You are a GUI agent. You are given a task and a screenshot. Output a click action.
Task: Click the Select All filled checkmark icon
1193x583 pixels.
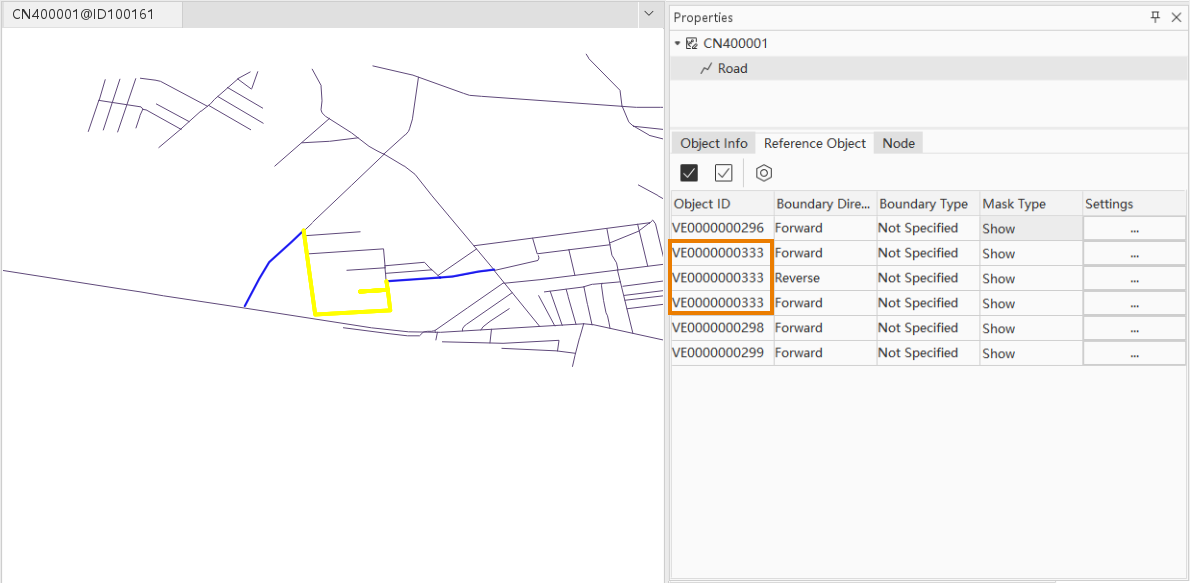click(689, 173)
